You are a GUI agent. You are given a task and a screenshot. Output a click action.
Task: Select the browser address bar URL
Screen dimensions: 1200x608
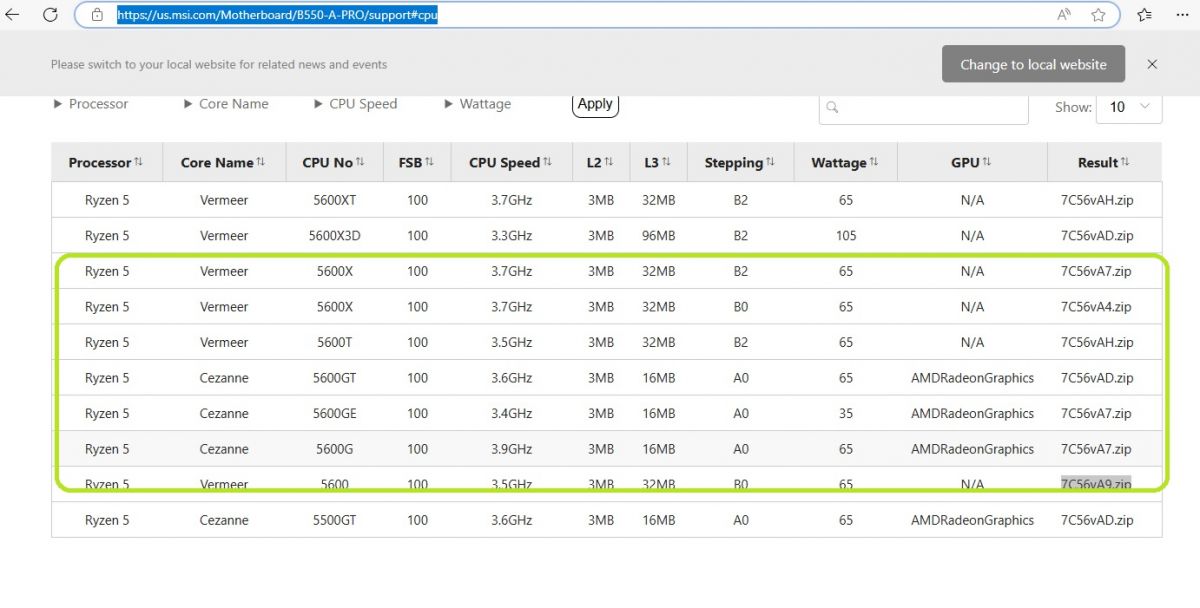277,15
